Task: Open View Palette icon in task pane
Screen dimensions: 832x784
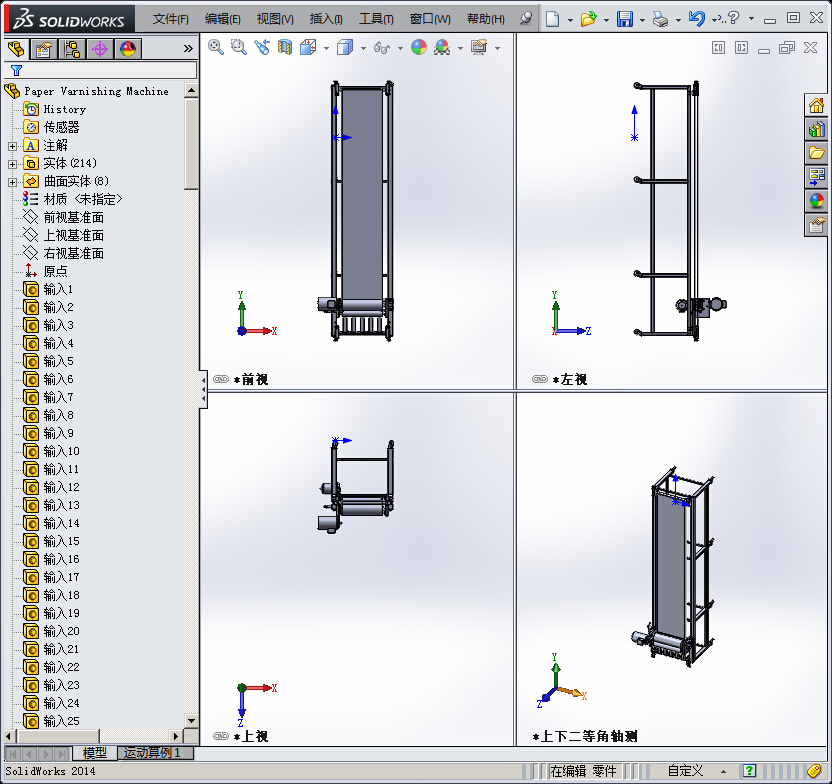Action: click(816, 177)
